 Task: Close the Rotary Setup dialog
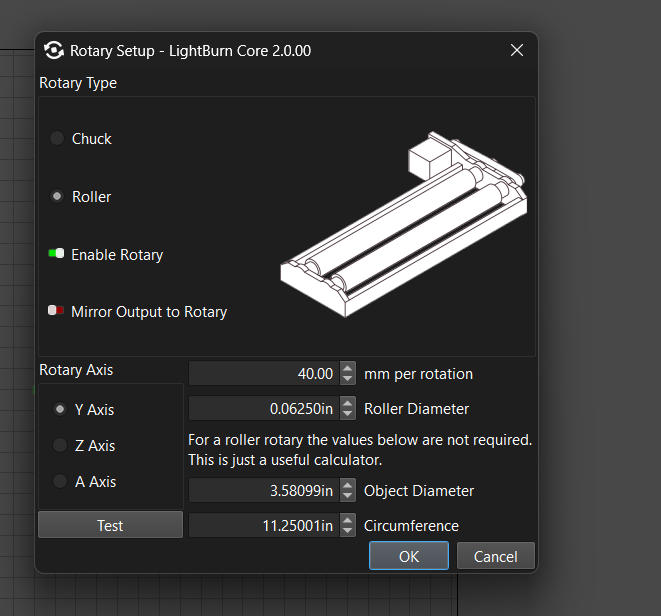click(x=517, y=50)
